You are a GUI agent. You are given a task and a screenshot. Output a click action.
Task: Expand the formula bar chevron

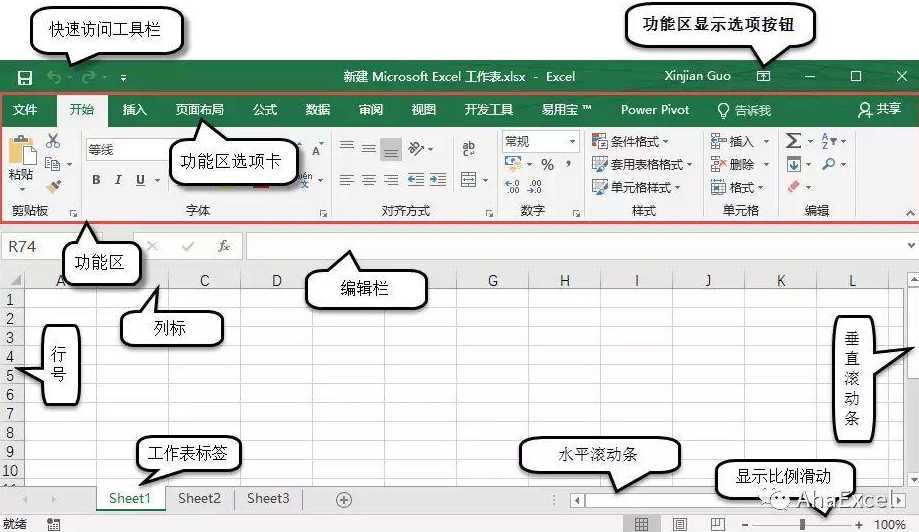pyautogui.click(x=911, y=246)
